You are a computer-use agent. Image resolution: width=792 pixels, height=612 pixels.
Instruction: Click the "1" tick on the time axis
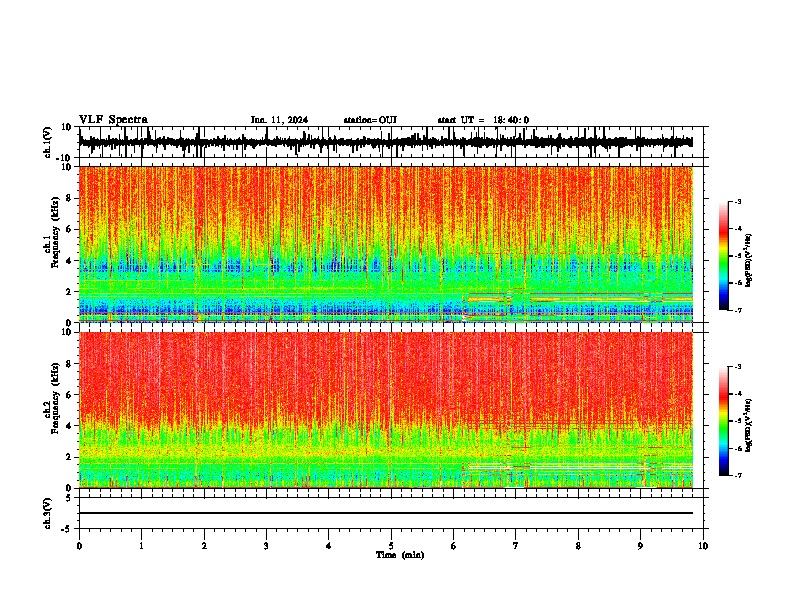[x=141, y=546]
